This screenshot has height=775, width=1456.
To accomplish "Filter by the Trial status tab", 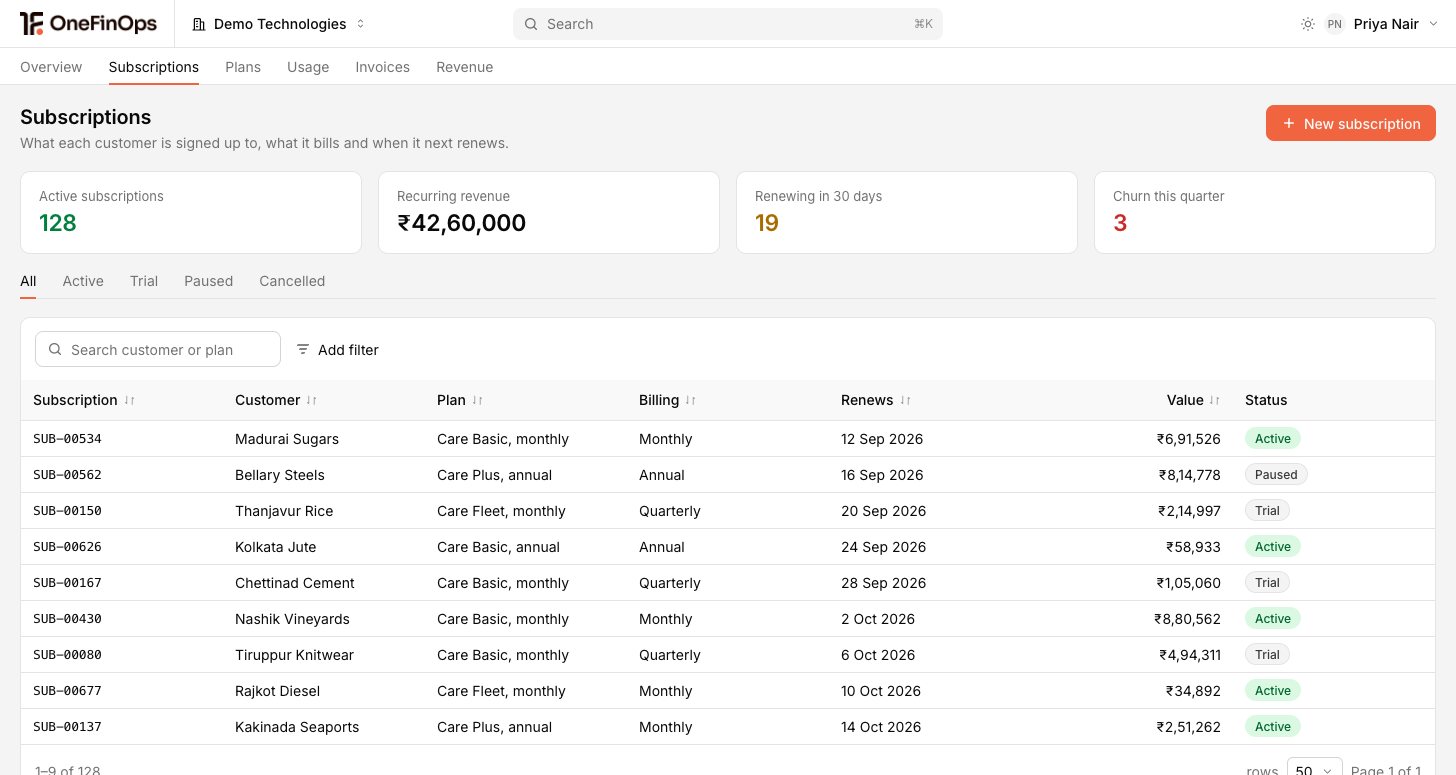I will (x=144, y=281).
